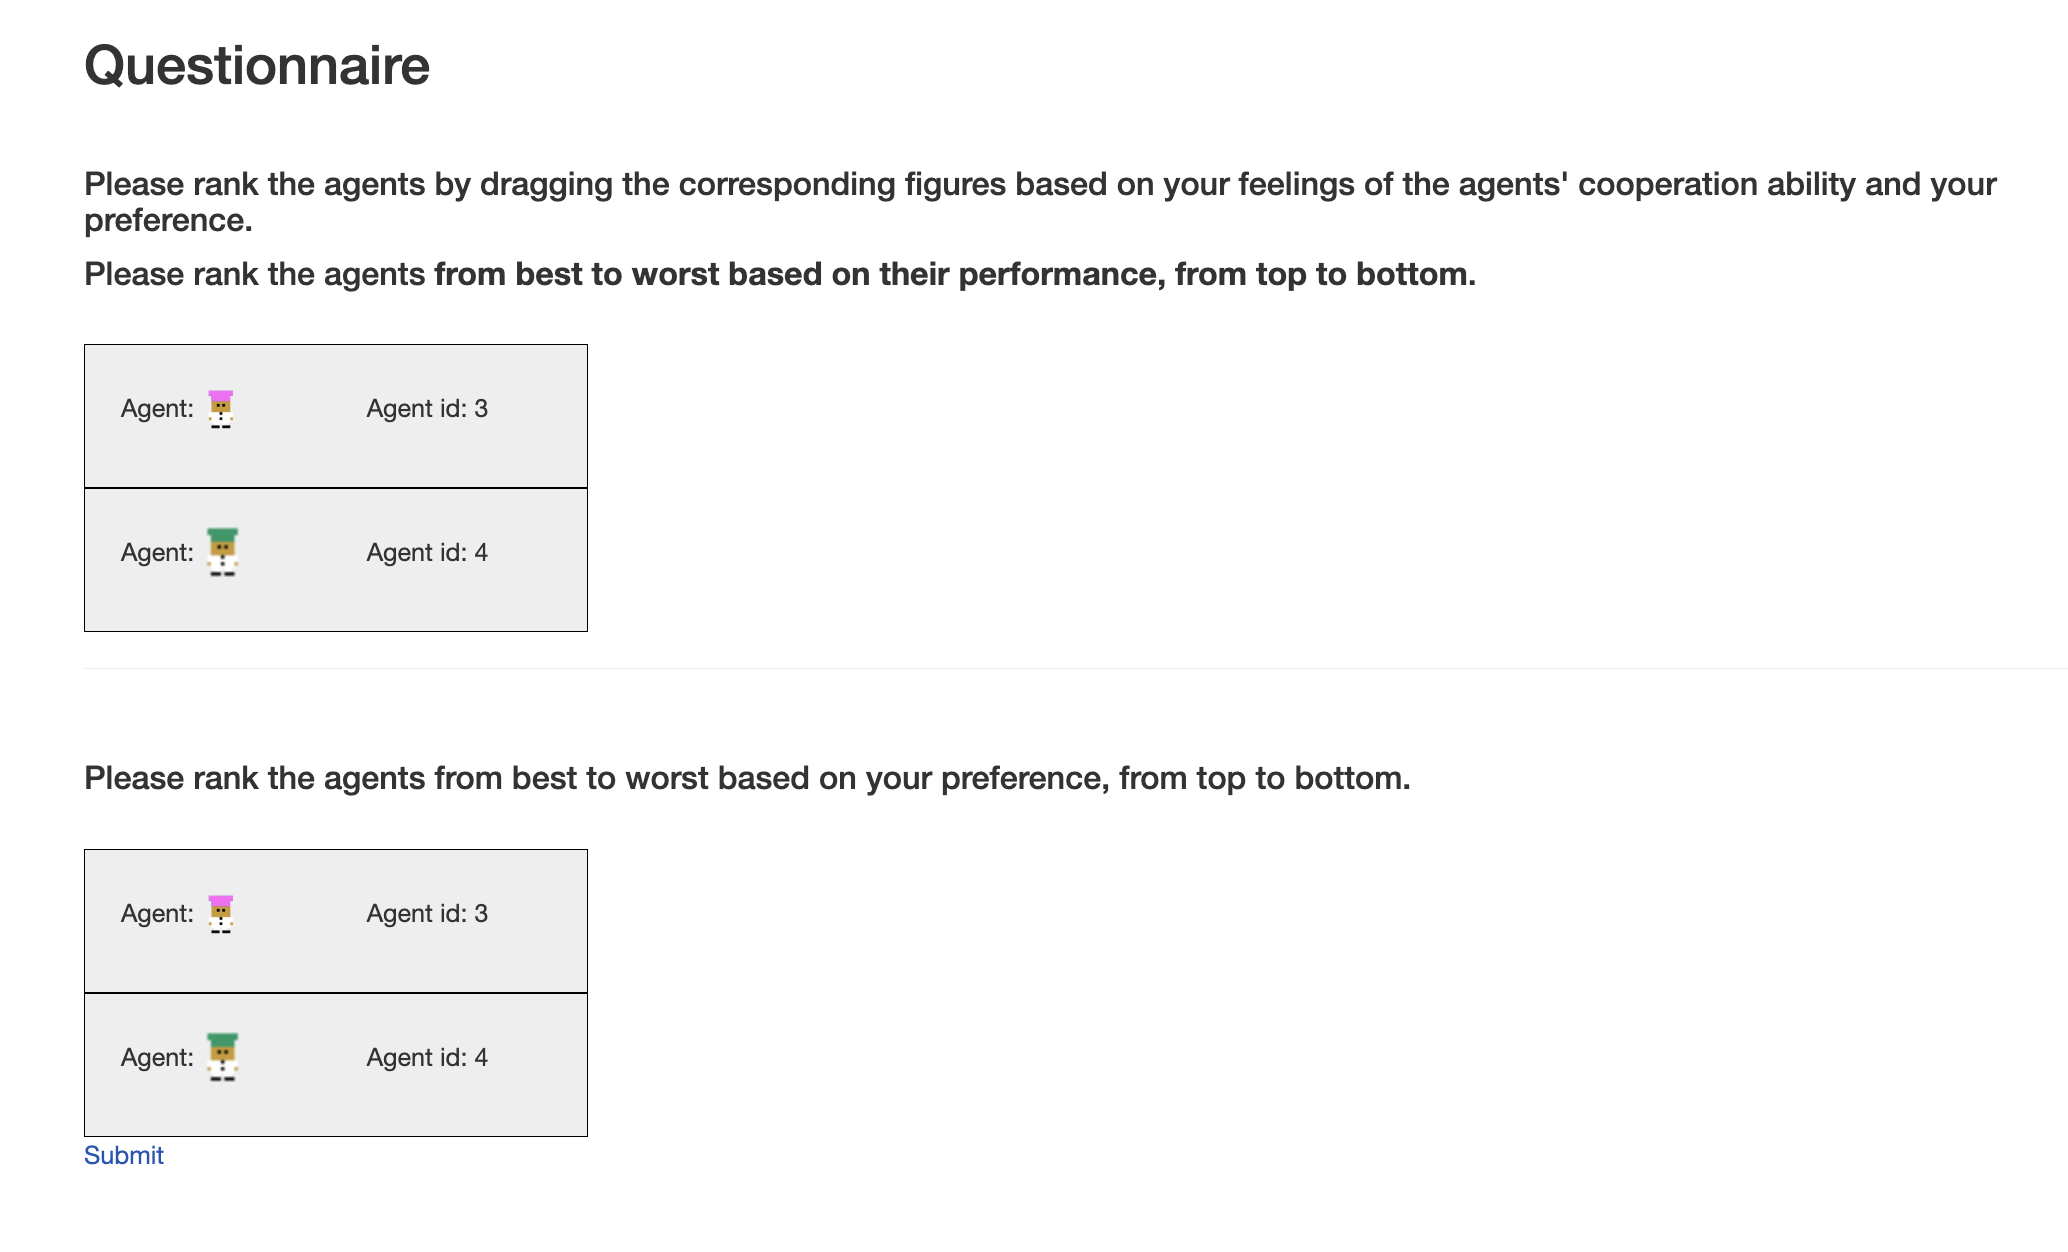Click pink-hat agent icon in performance ranking

click(221, 409)
